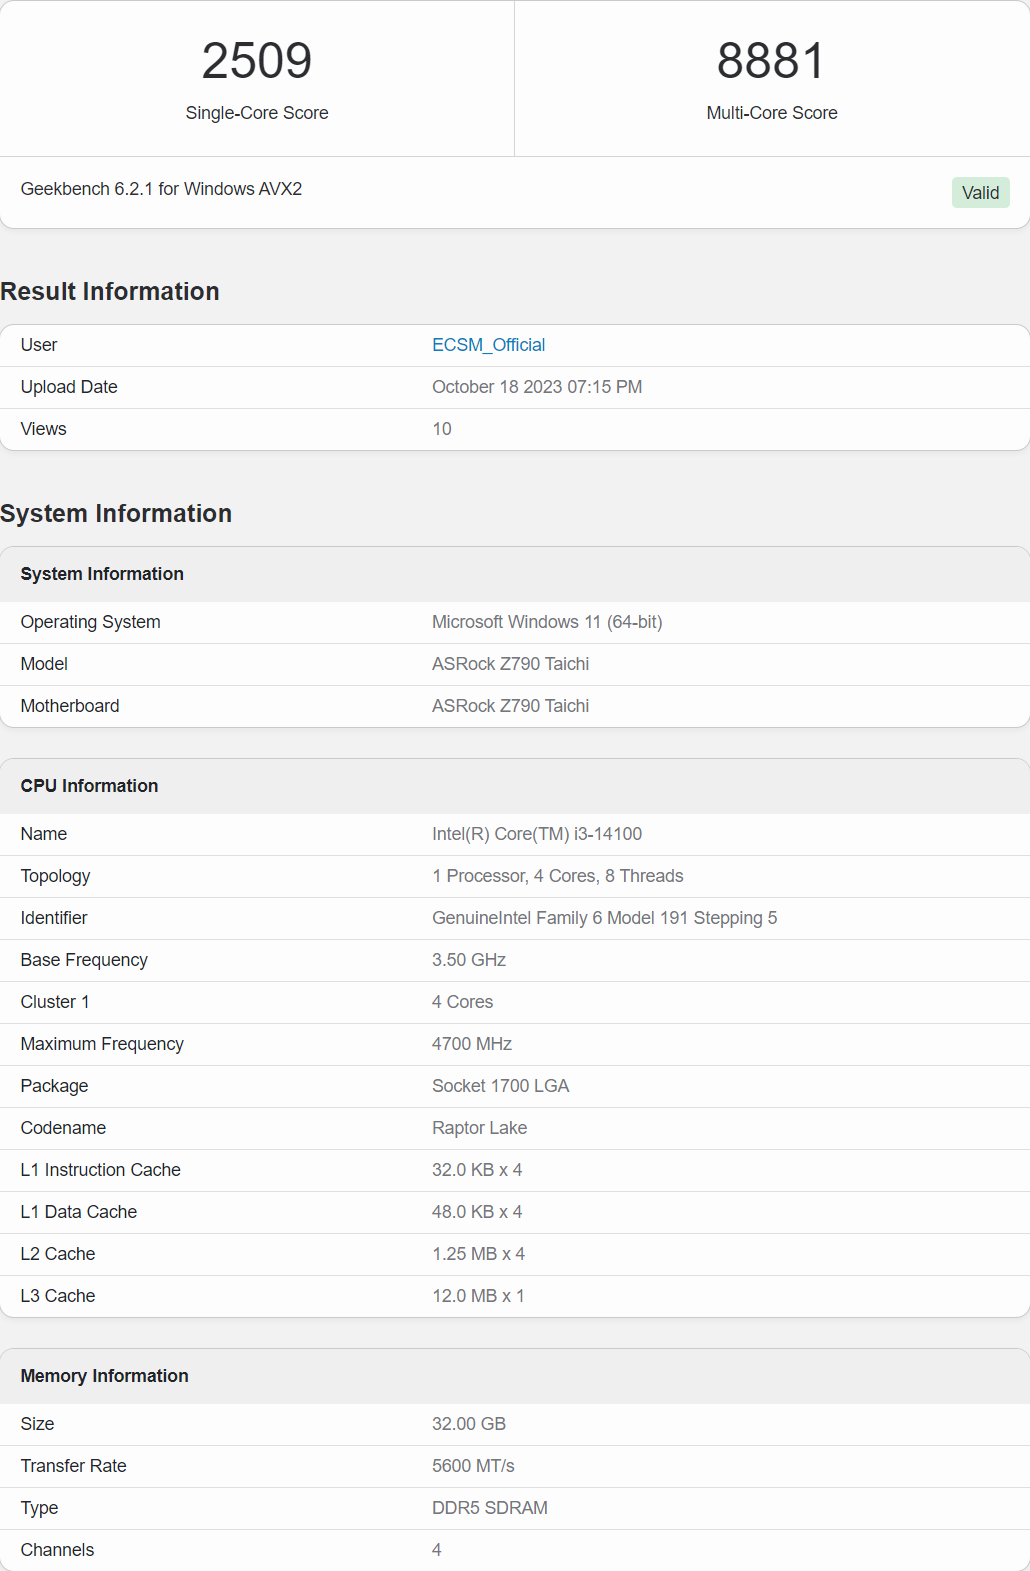Click the Microsoft Windows 11 (64-bit) value

(x=547, y=622)
